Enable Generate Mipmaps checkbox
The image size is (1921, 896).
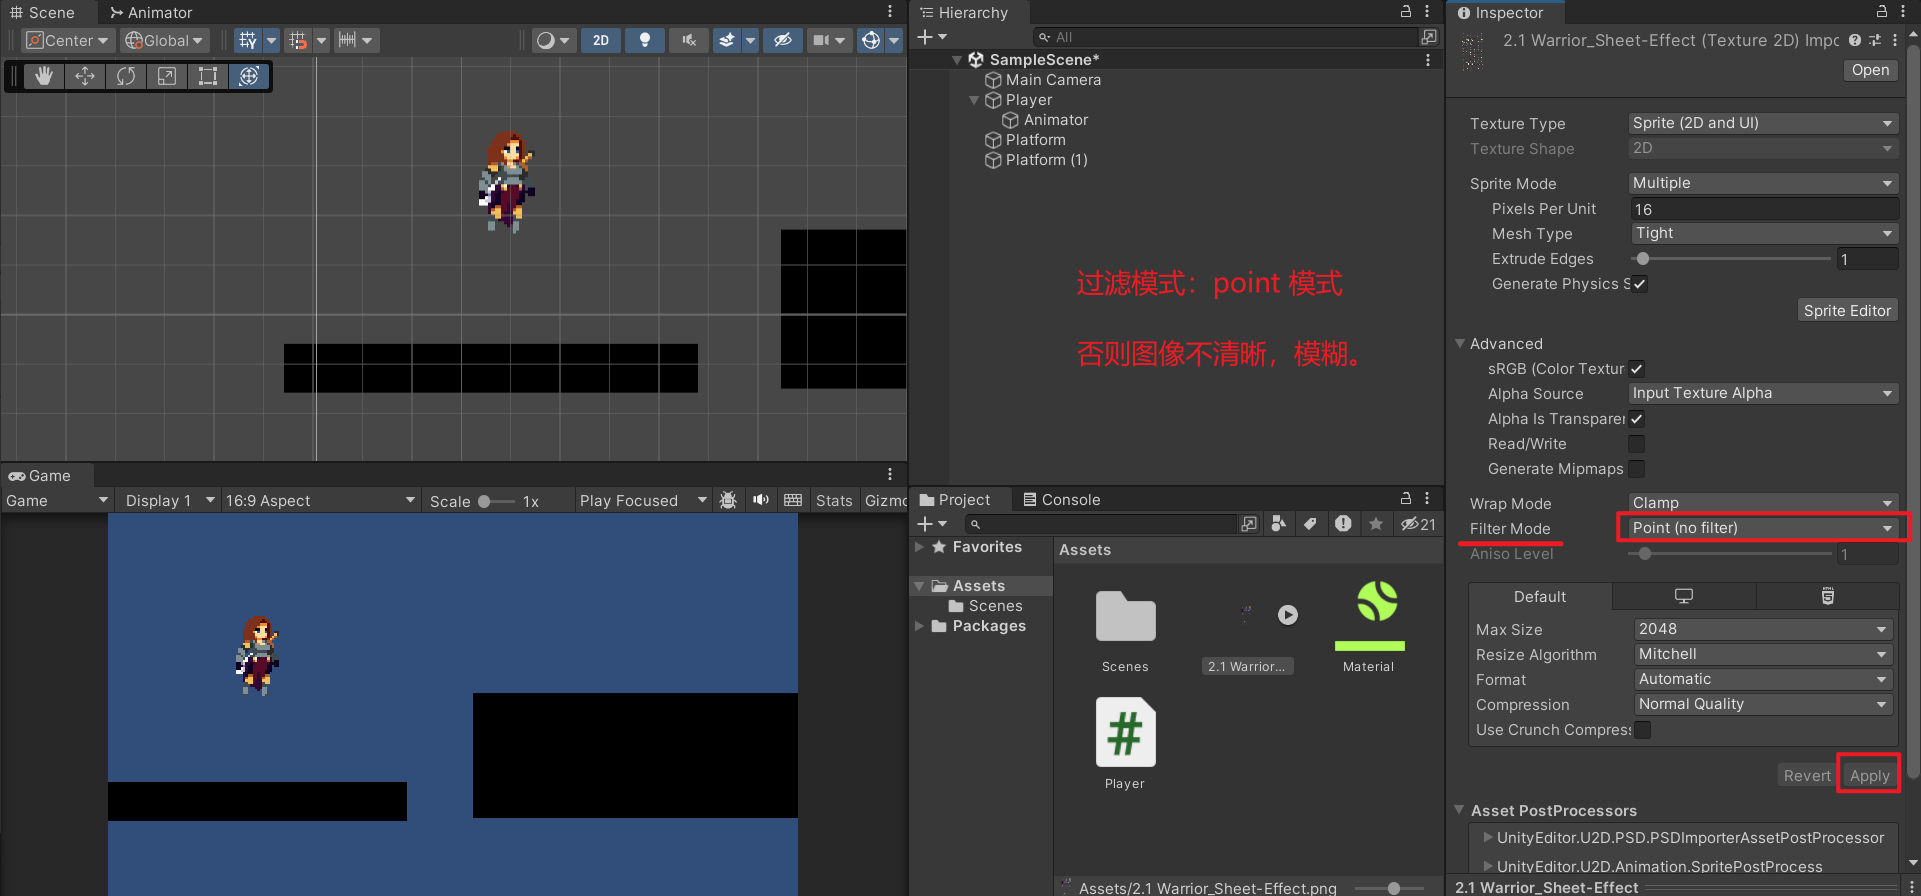(1636, 469)
